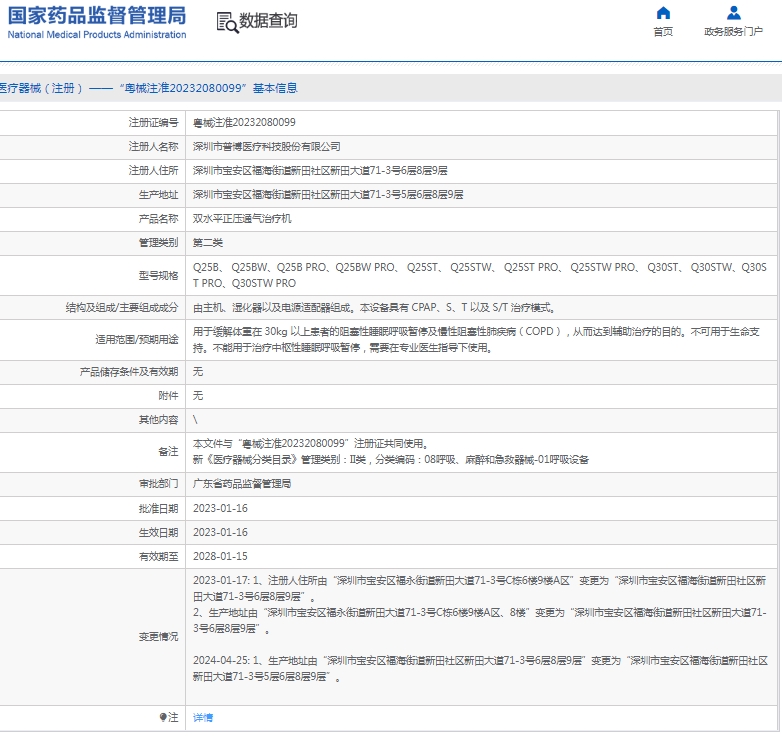782x737 pixels.
Task: Click the 产品名称 row label
Action: coord(159,218)
